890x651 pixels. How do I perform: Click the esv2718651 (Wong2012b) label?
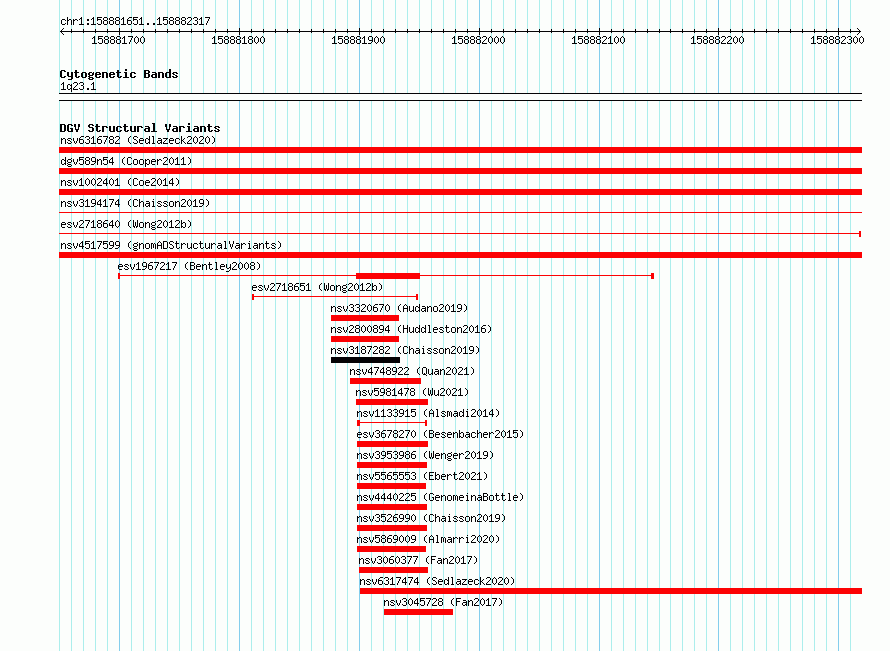coord(317,287)
